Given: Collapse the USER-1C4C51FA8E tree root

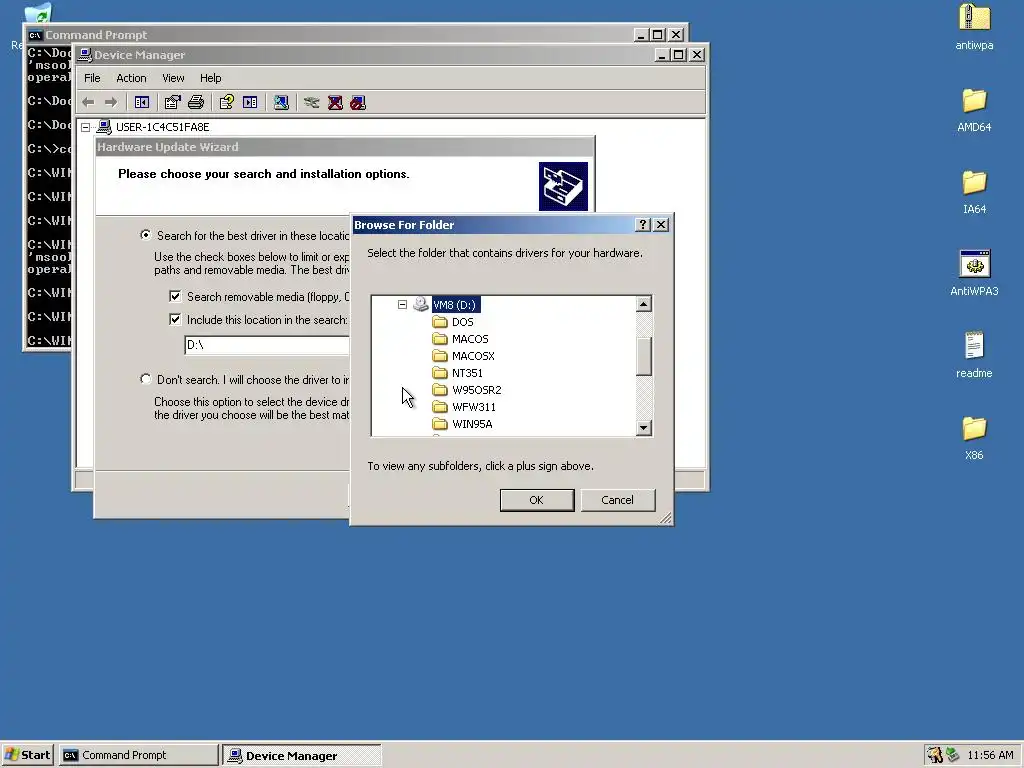Looking at the screenshot, I should click(x=86, y=127).
